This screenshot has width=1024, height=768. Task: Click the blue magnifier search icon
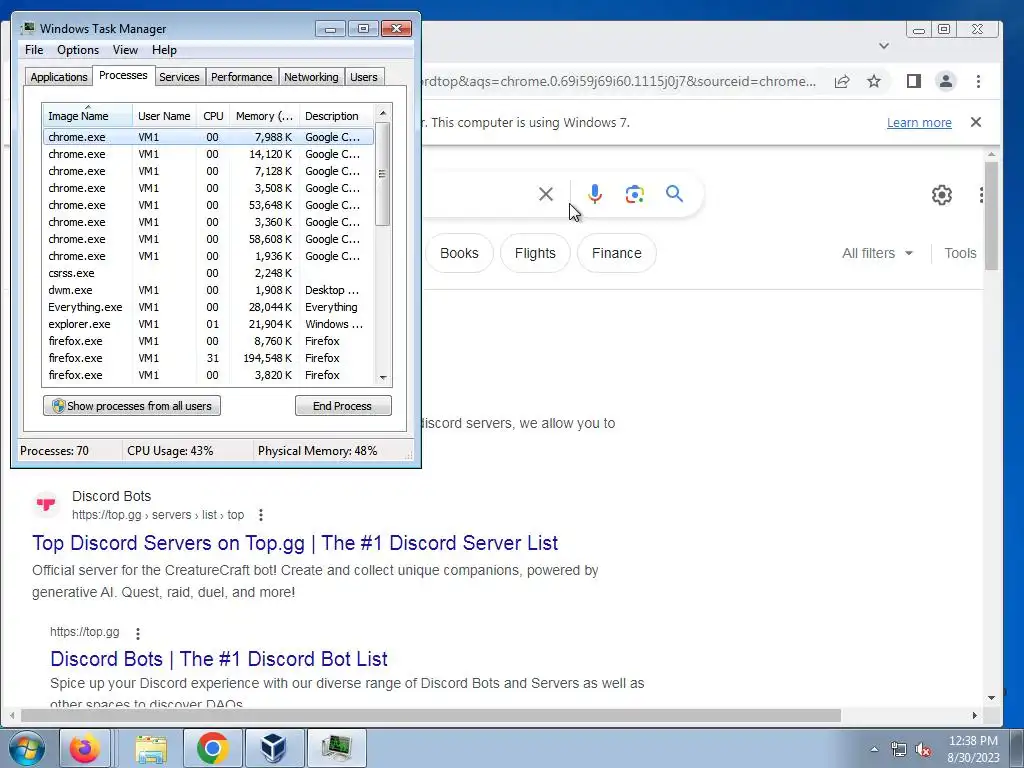click(x=674, y=194)
